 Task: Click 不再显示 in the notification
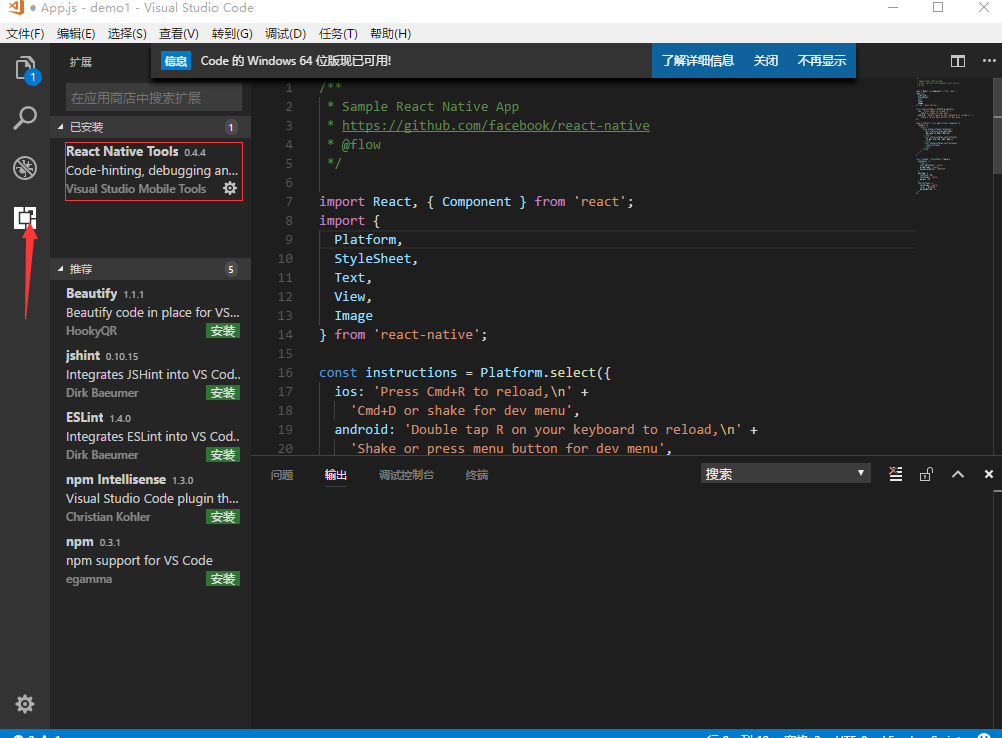(822, 61)
